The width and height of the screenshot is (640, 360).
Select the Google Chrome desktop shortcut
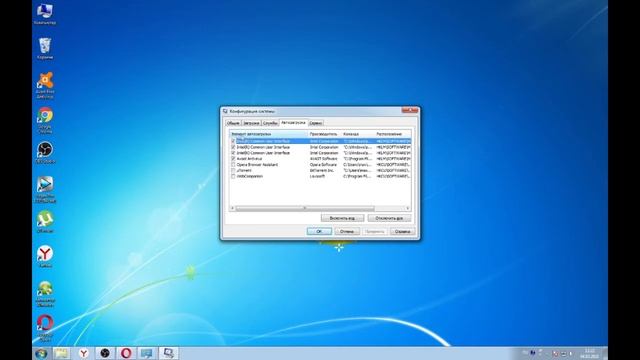click(45, 120)
